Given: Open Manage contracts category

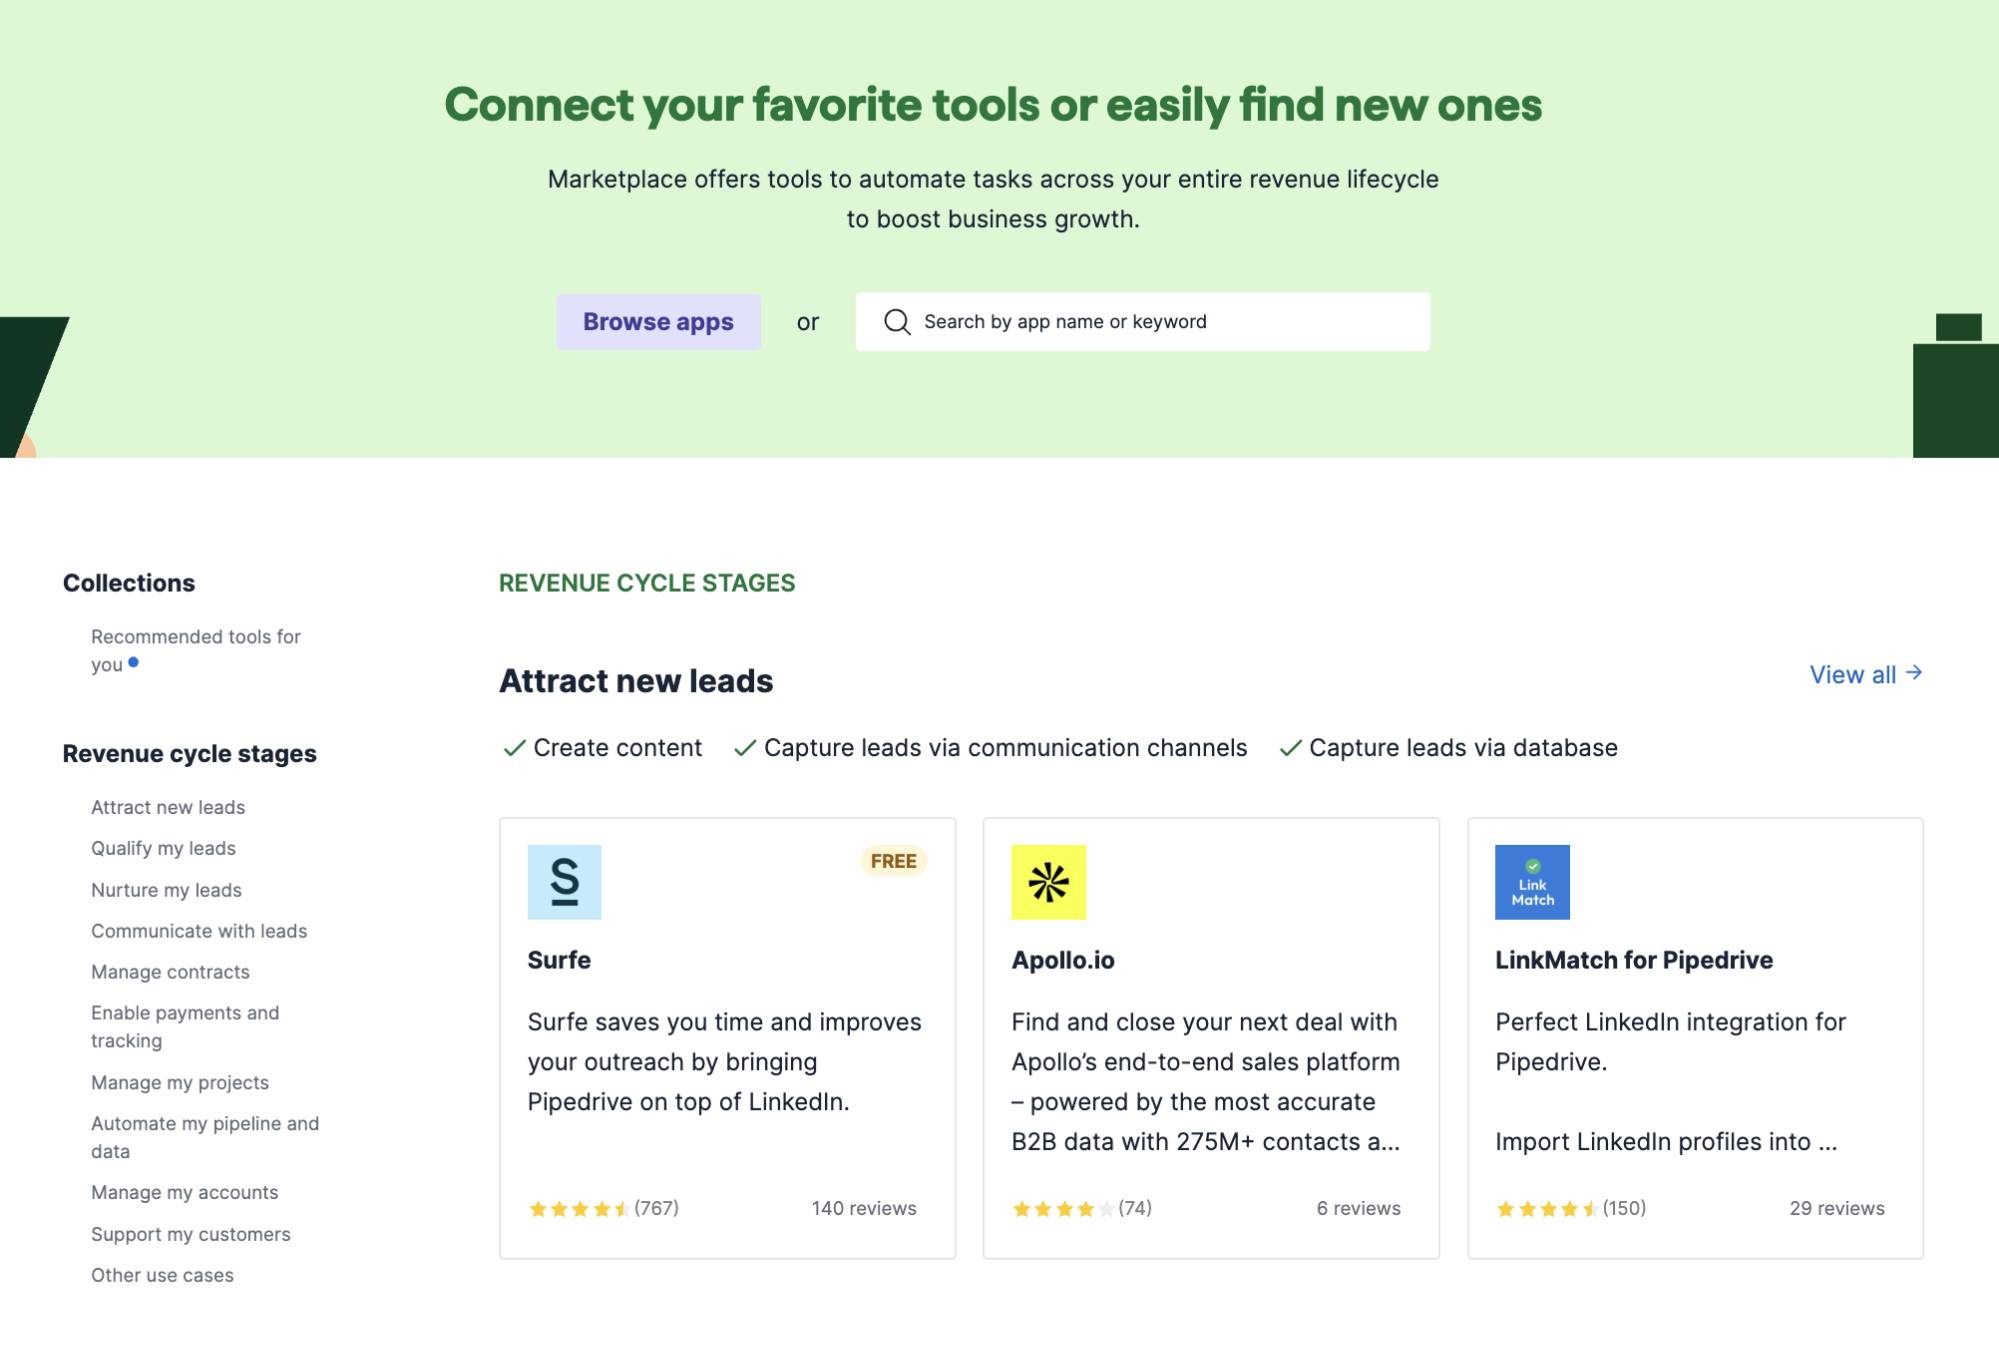Looking at the screenshot, I should (170, 972).
